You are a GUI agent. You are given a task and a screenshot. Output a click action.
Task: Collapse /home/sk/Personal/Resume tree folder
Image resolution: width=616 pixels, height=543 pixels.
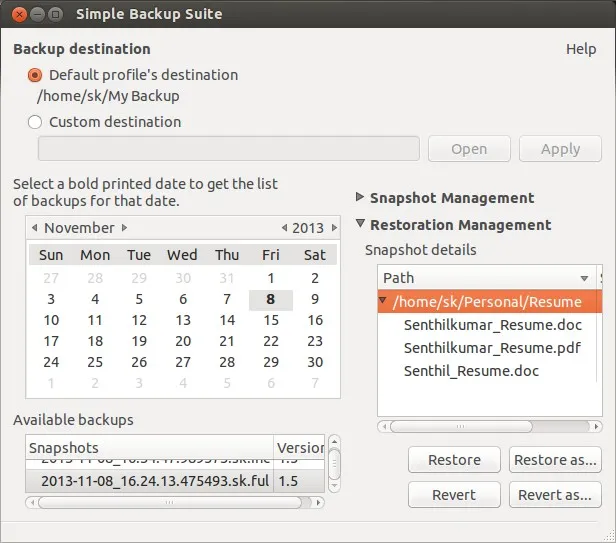[384, 301]
